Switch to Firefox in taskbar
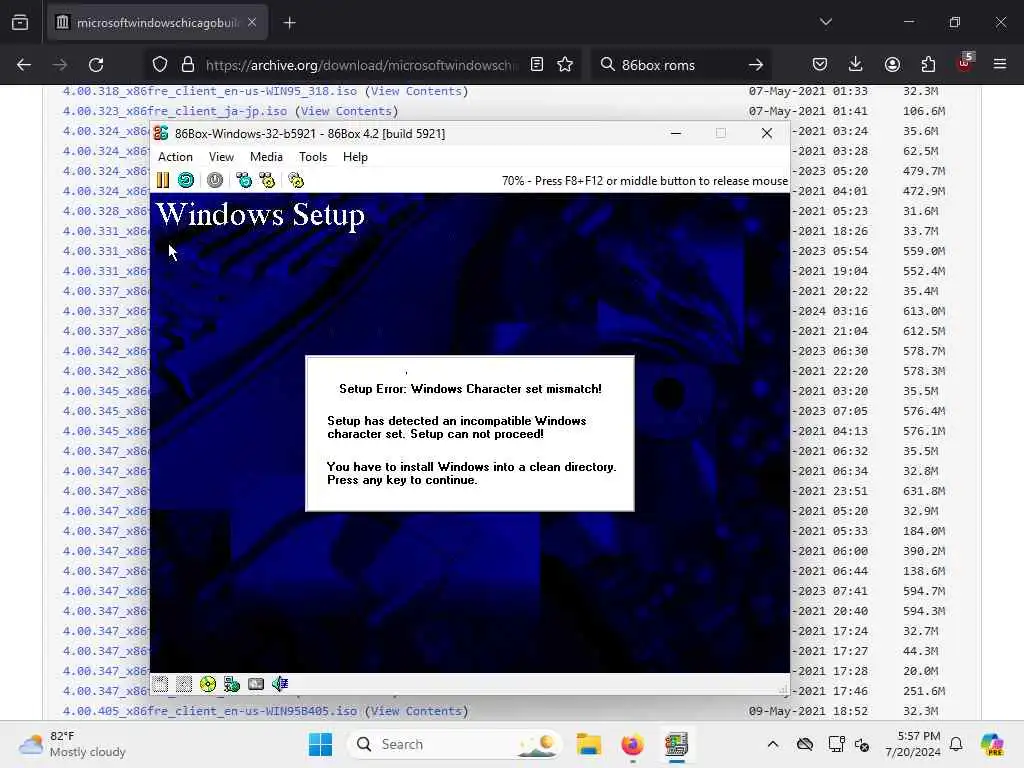This screenshot has height=768, width=1024. (x=632, y=744)
